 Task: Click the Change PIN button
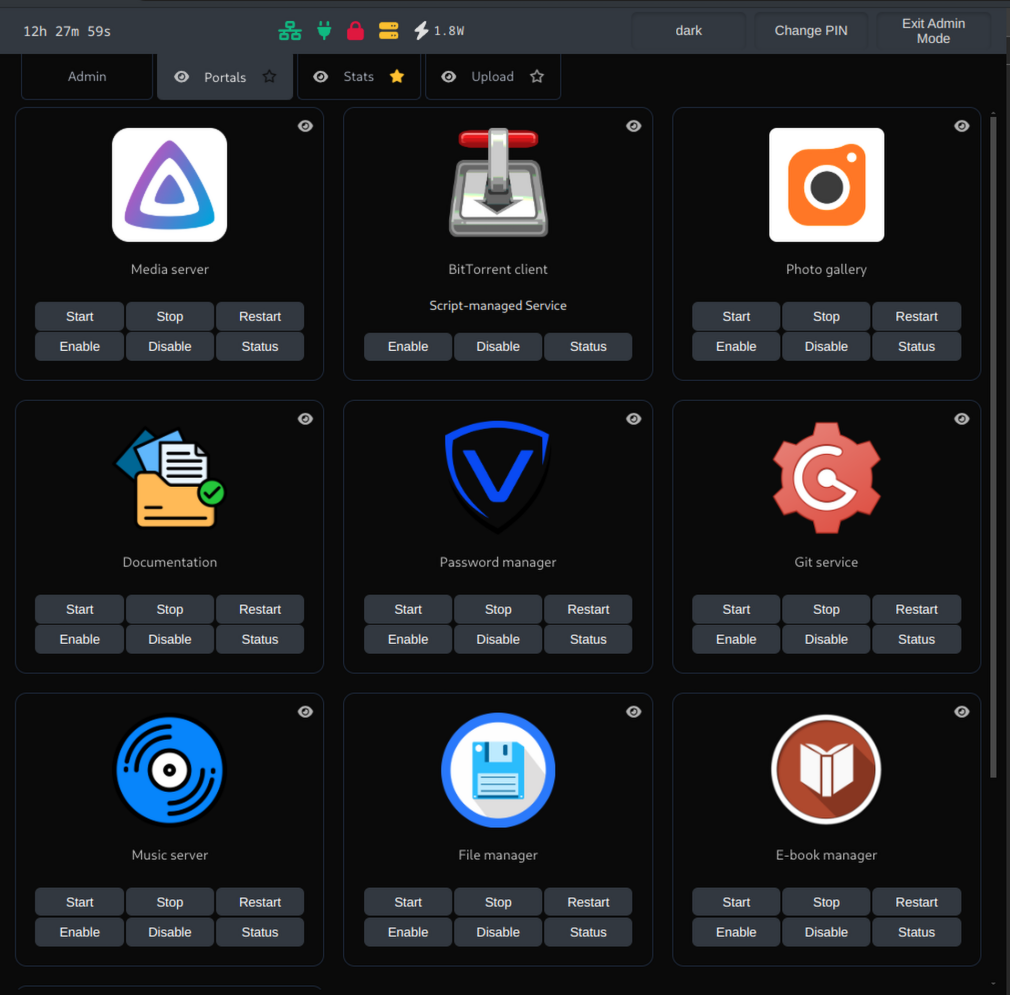(x=811, y=30)
